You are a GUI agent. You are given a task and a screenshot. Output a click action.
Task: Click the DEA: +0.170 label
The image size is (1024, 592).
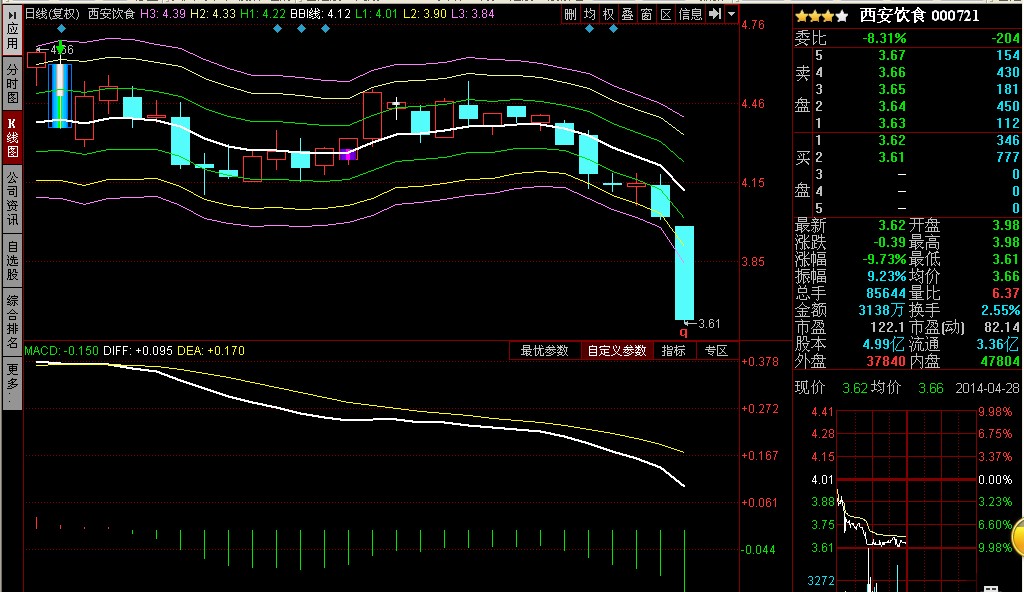point(211,351)
